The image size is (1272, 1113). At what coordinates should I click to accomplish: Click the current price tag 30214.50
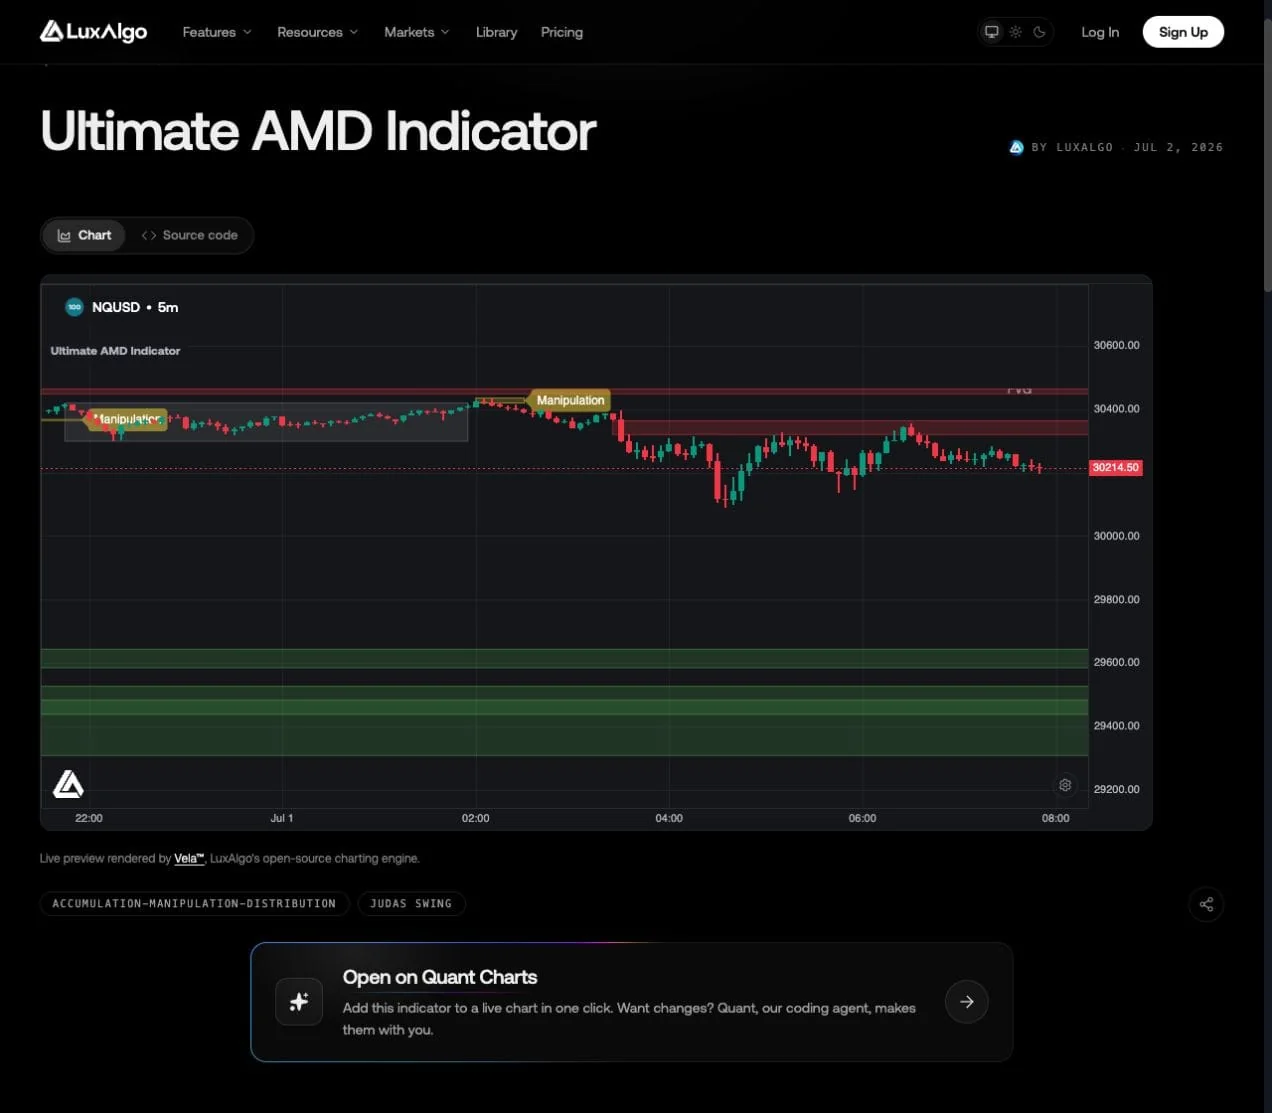tap(1115, 467)
